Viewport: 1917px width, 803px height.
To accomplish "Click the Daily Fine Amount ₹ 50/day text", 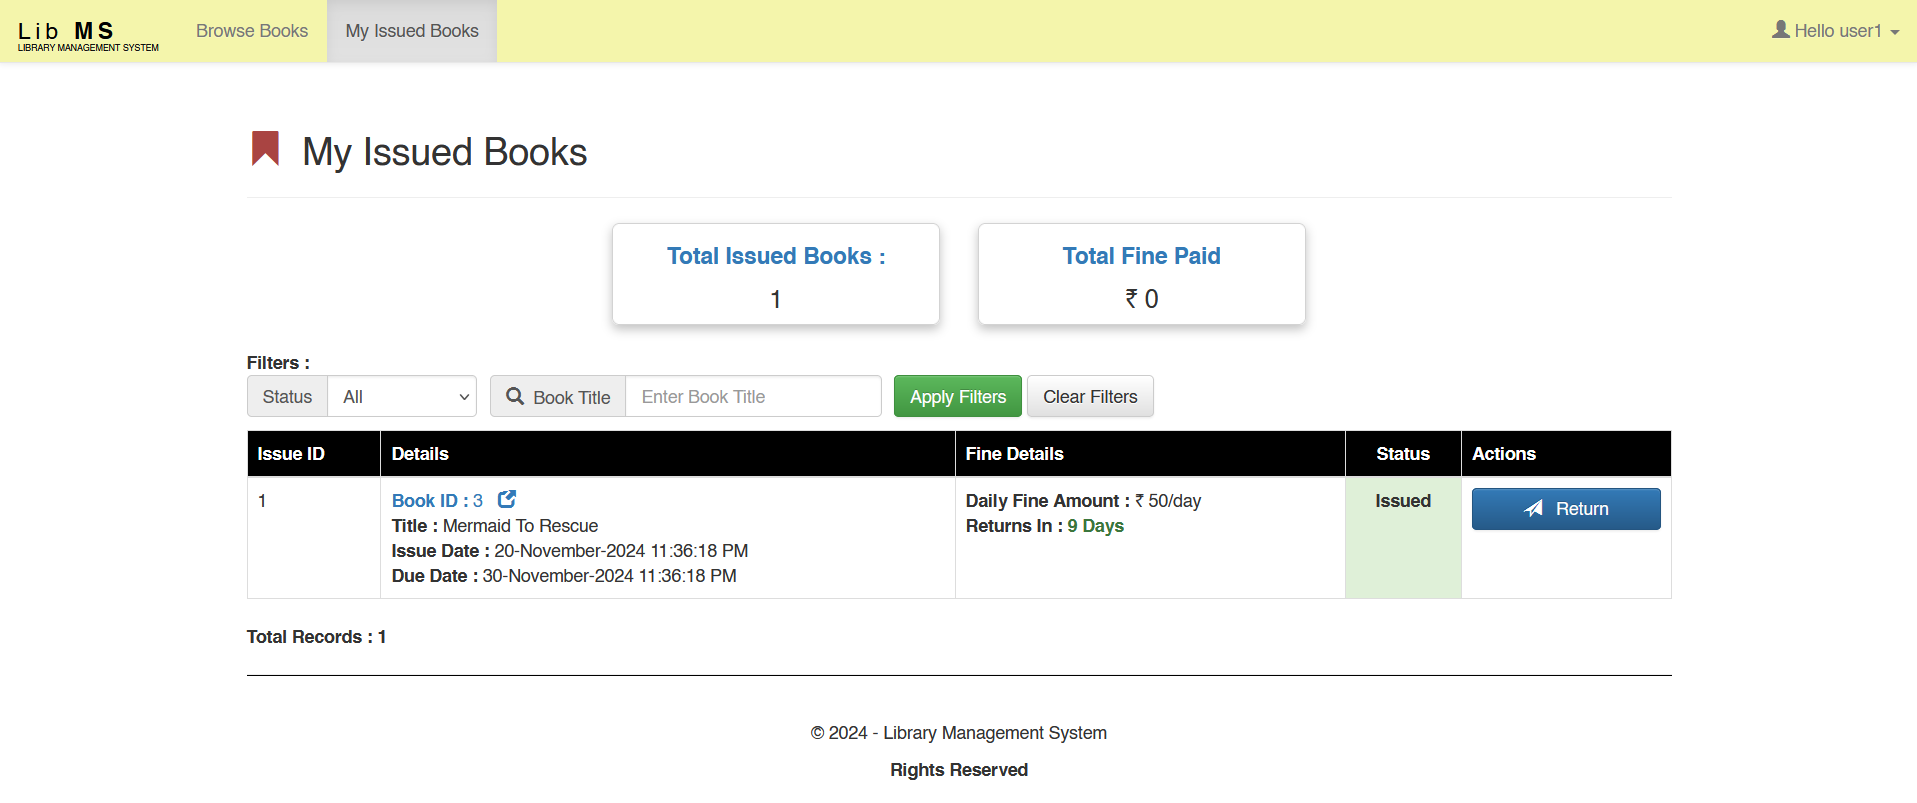I will 1083,501.
